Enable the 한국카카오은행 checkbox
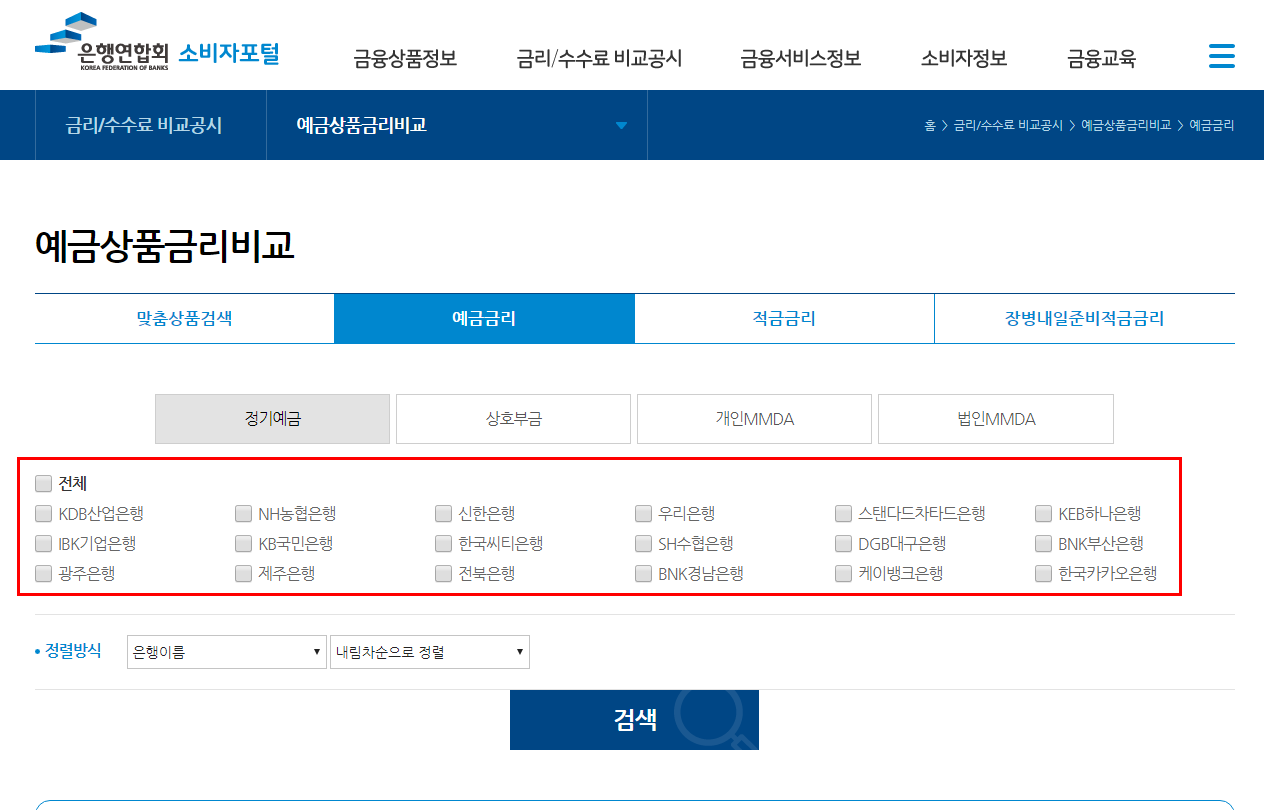Image resolution: width=1264 pixels, height=810 pixels. pos(1043,574)
